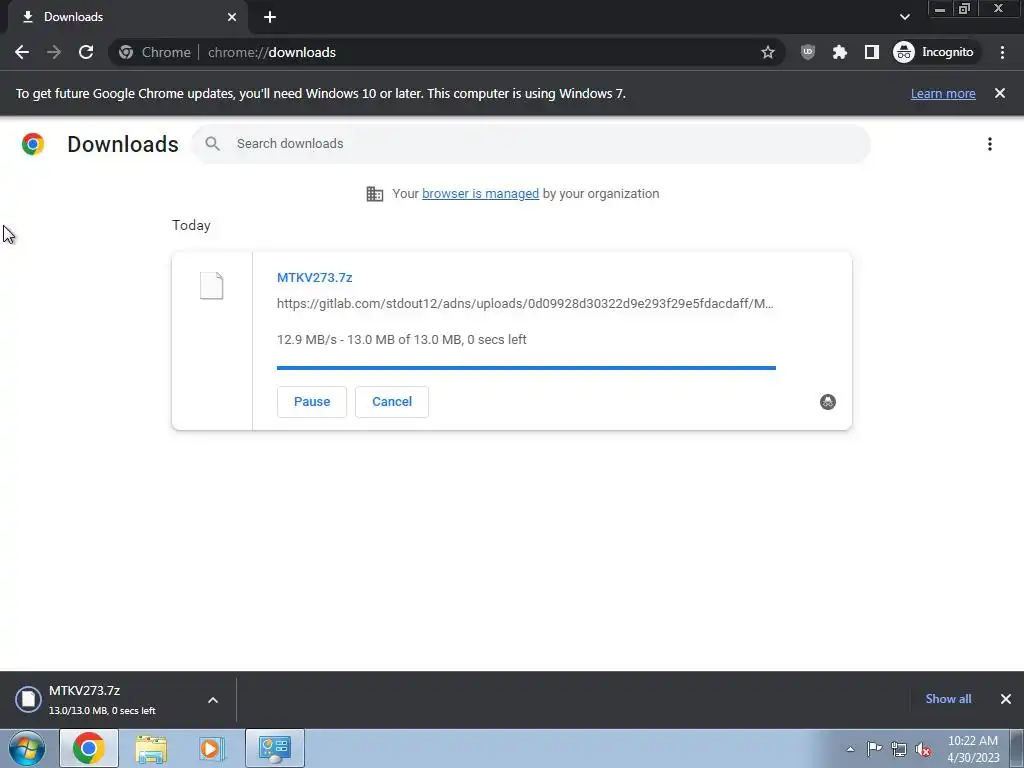Viewport: 1024px width, 768px height.
Task: Close the bottom download shelf
Action: (x=1006, y=699)
